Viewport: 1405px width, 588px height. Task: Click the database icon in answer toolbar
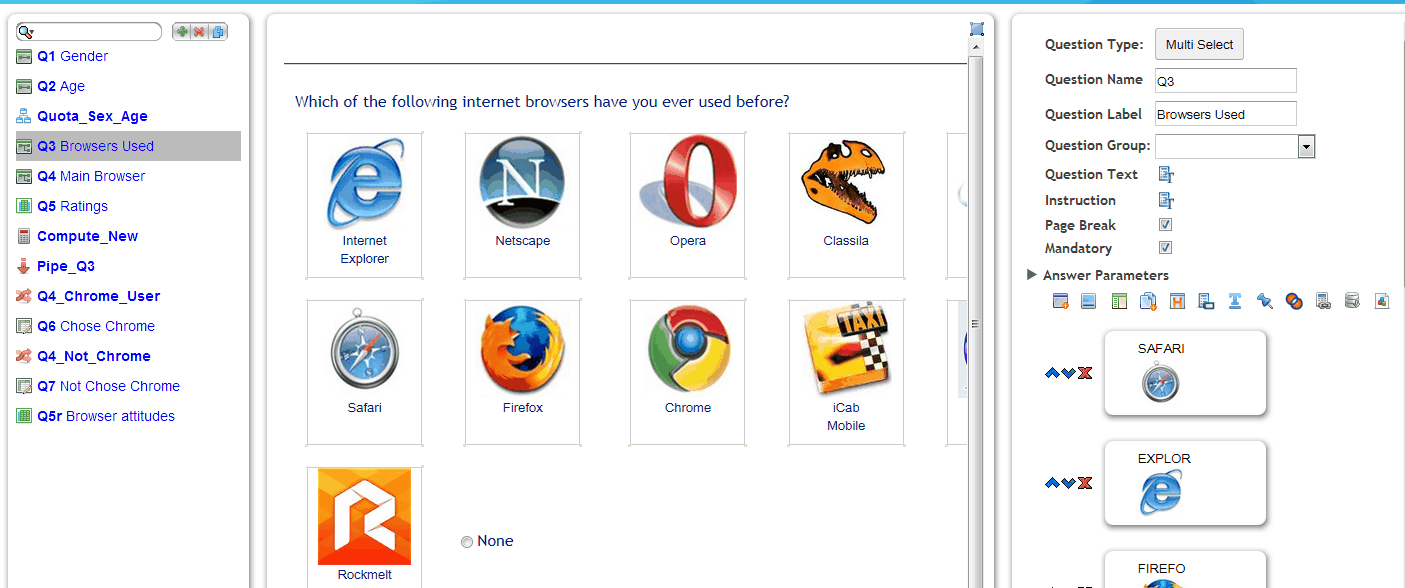pos(1352,301)
